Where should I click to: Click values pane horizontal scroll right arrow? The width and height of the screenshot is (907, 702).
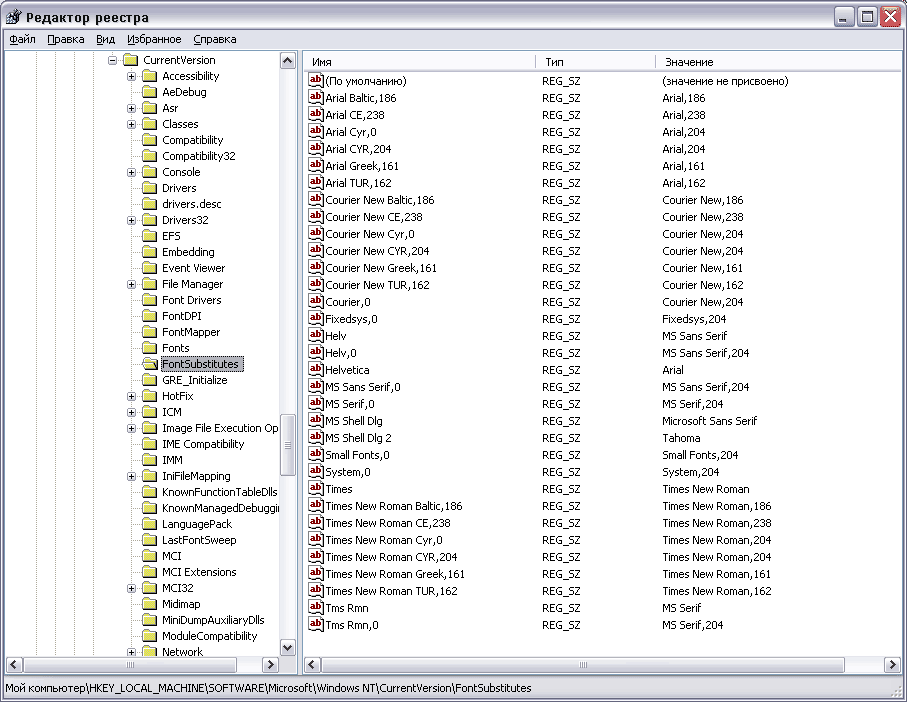pos(893,664)
